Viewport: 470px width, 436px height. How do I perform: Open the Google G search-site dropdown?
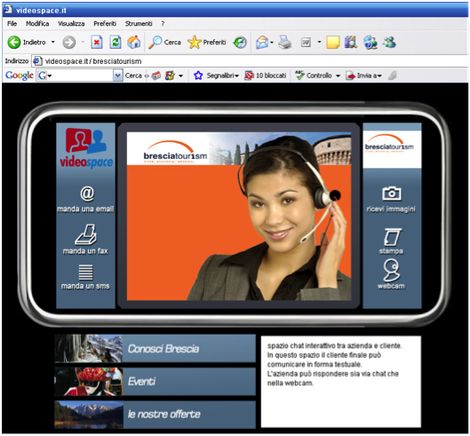[50, 76]
